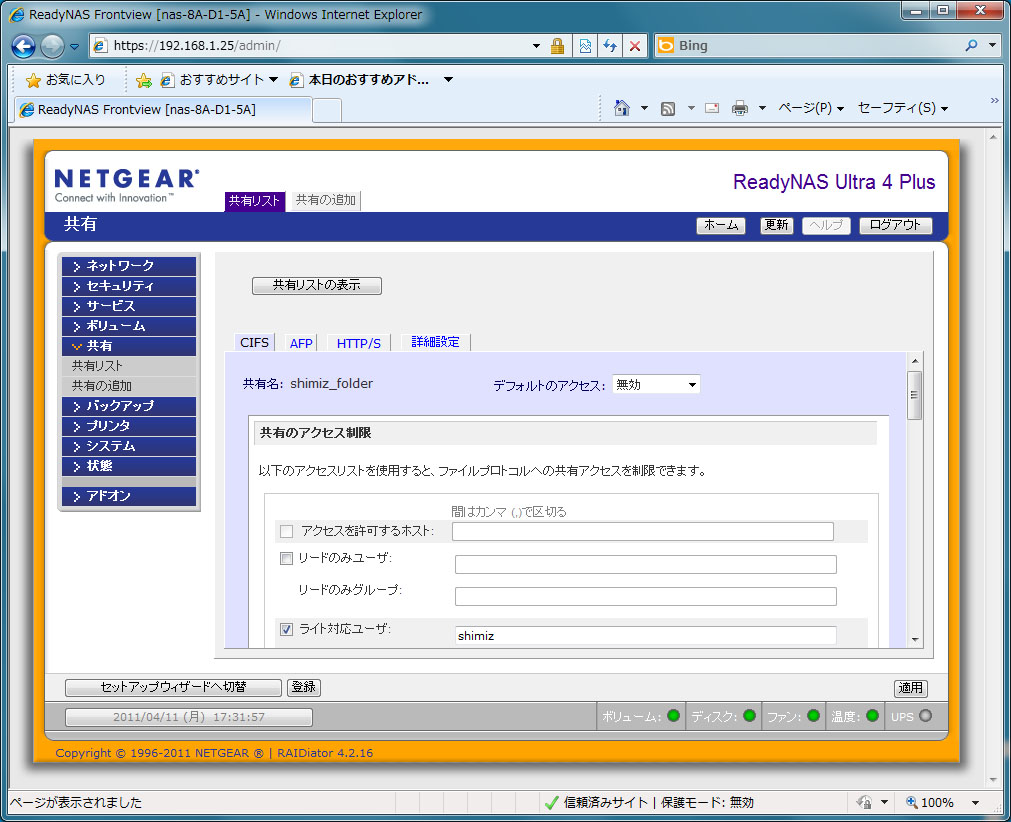
Task: Click the security lock icon in address bar
Action: (558, 46)
